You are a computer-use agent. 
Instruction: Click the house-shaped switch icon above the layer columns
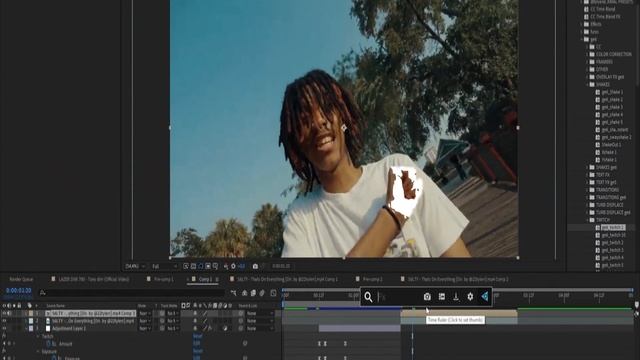[244, 293]
